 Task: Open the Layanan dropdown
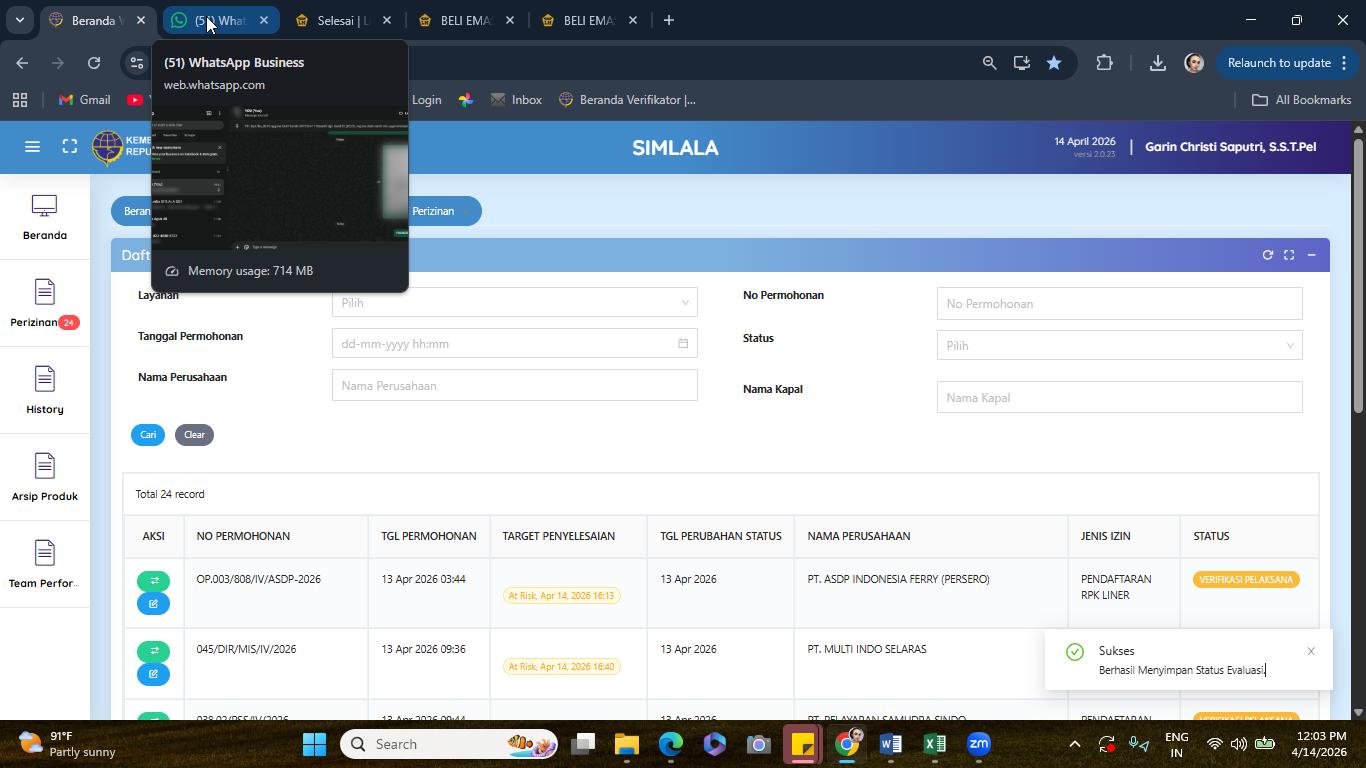pos(514,302)
